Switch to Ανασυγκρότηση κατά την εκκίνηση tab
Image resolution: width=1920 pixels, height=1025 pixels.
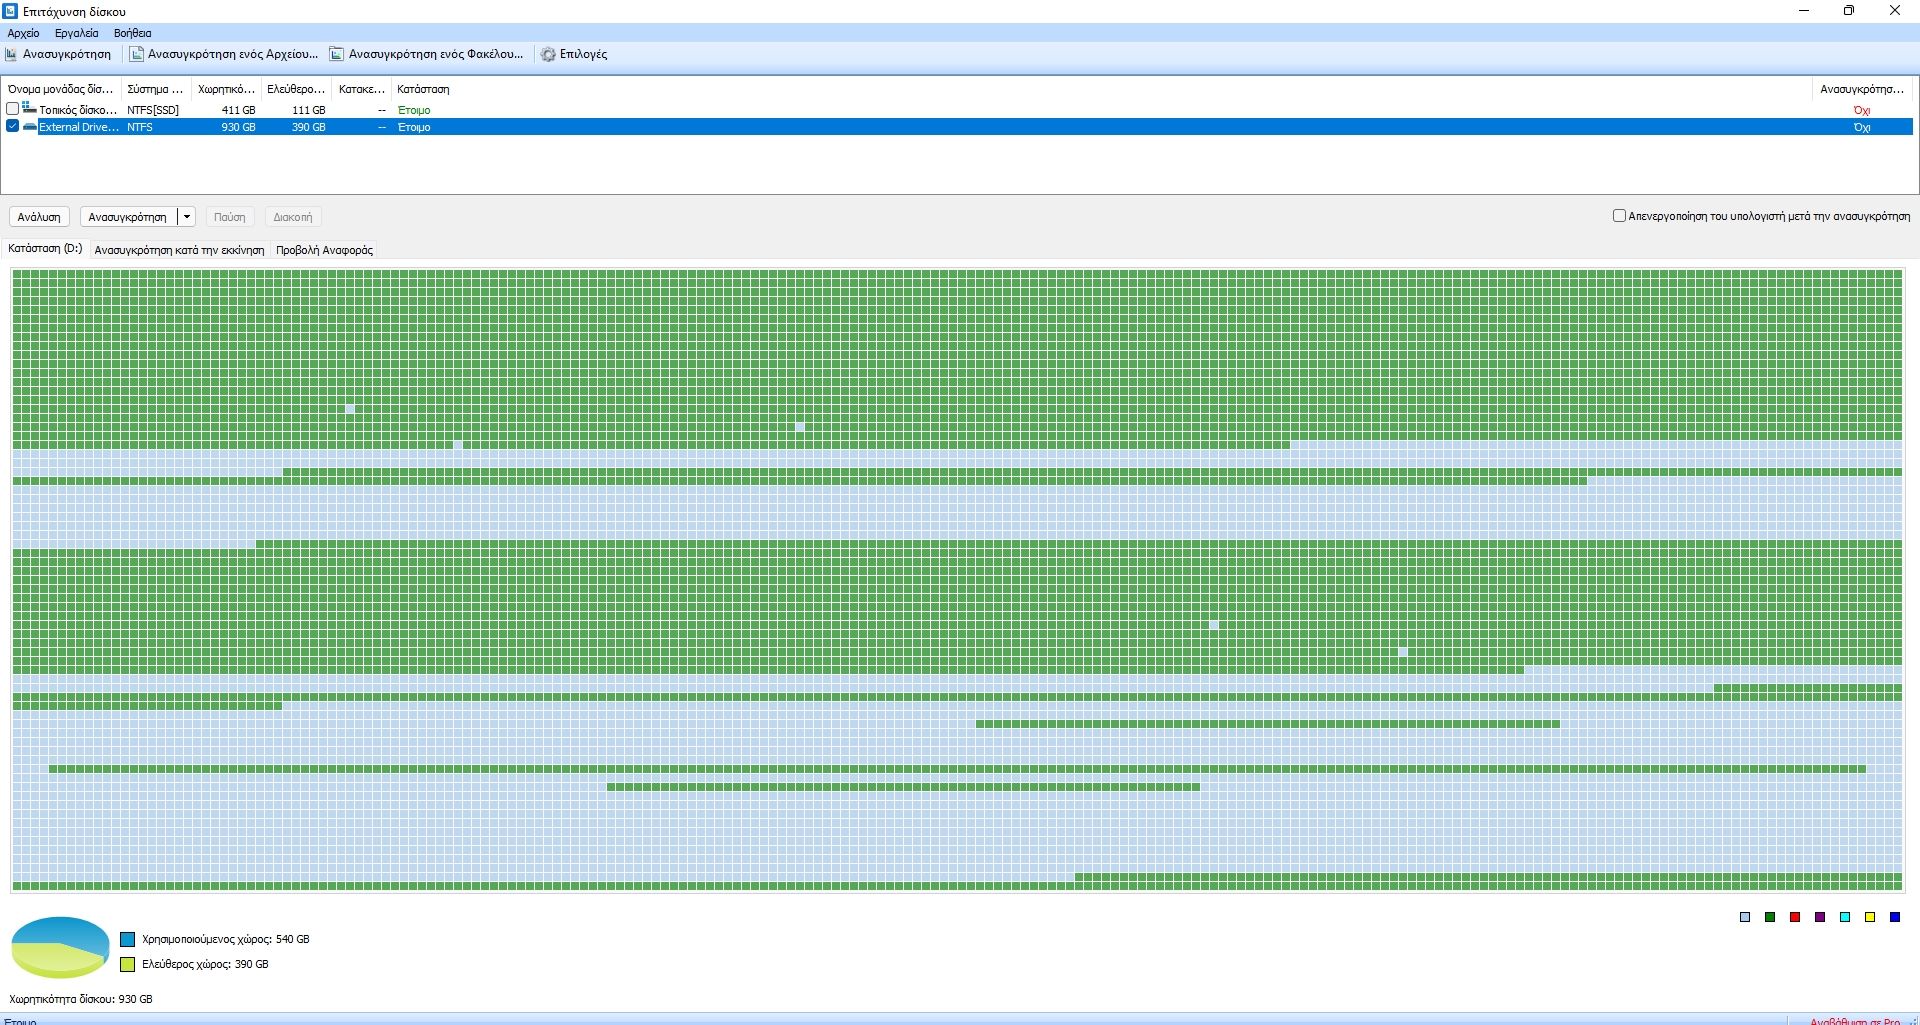[179, 250]
